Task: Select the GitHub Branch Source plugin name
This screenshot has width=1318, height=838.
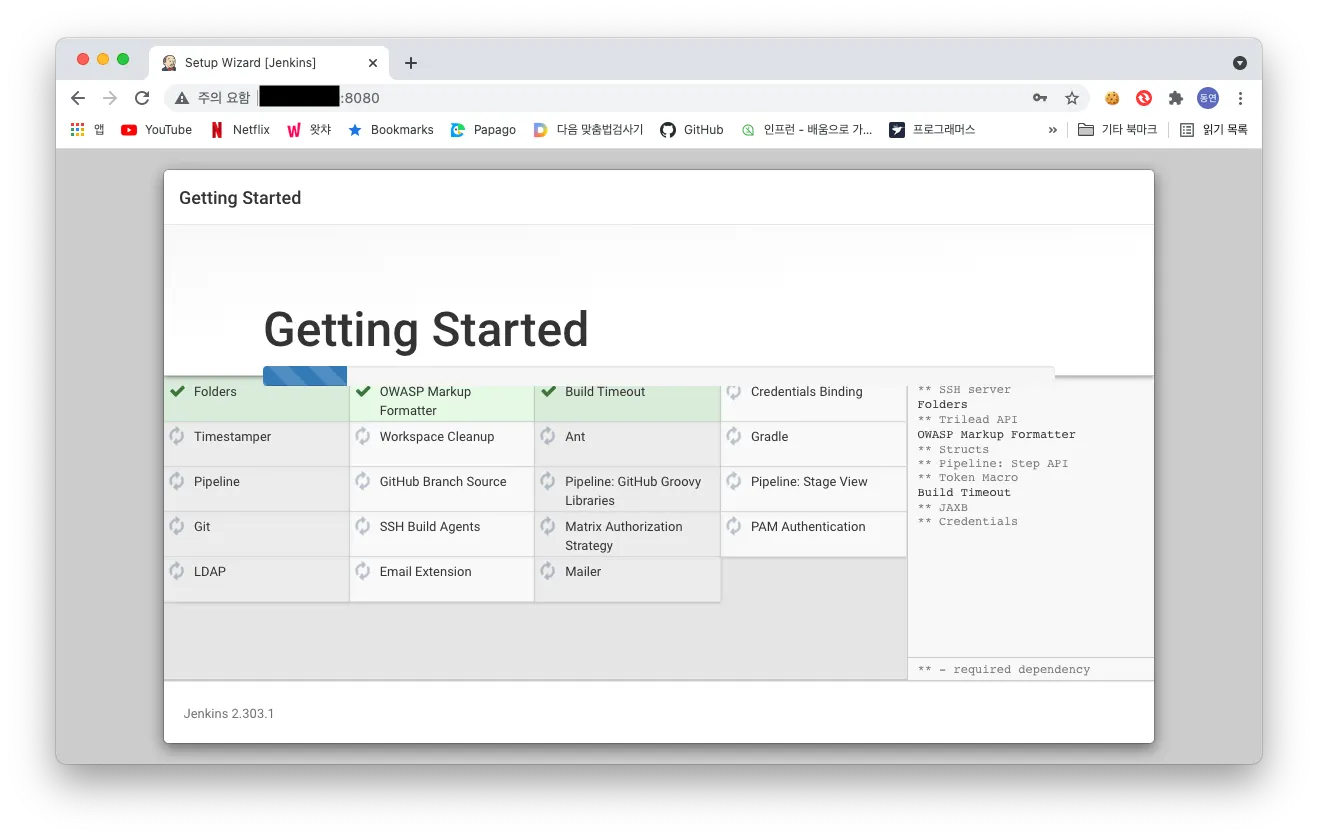Action: 443,482
